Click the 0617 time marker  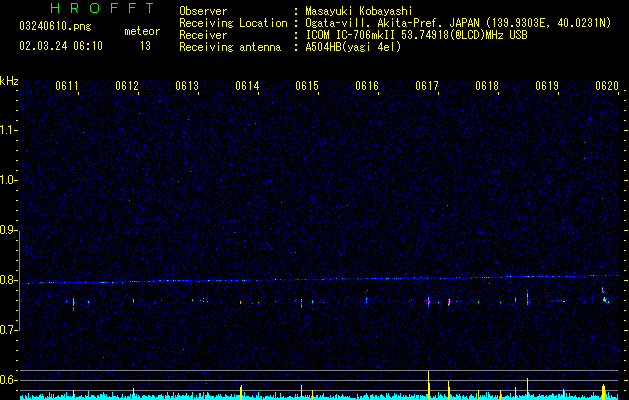pyautogui.click(x=427, y=86)
